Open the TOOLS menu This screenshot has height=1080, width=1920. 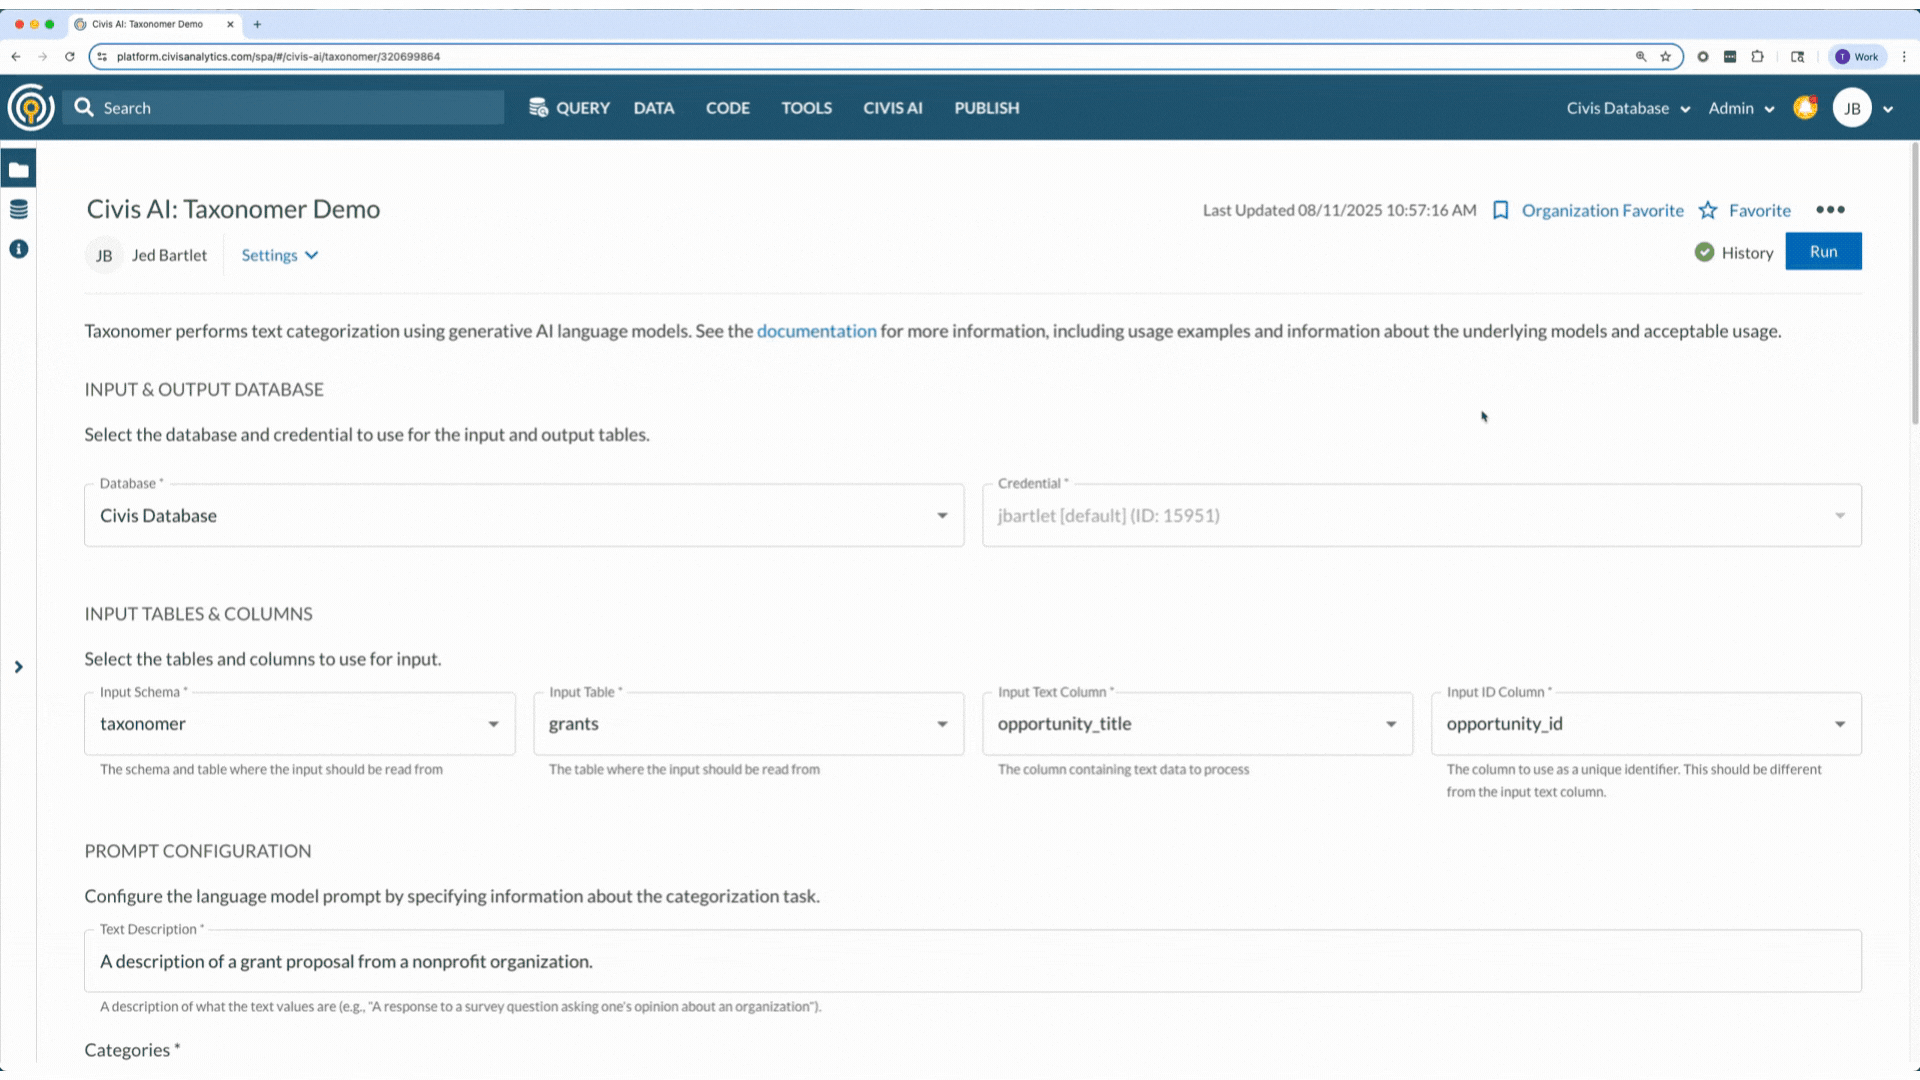point(807,108)
